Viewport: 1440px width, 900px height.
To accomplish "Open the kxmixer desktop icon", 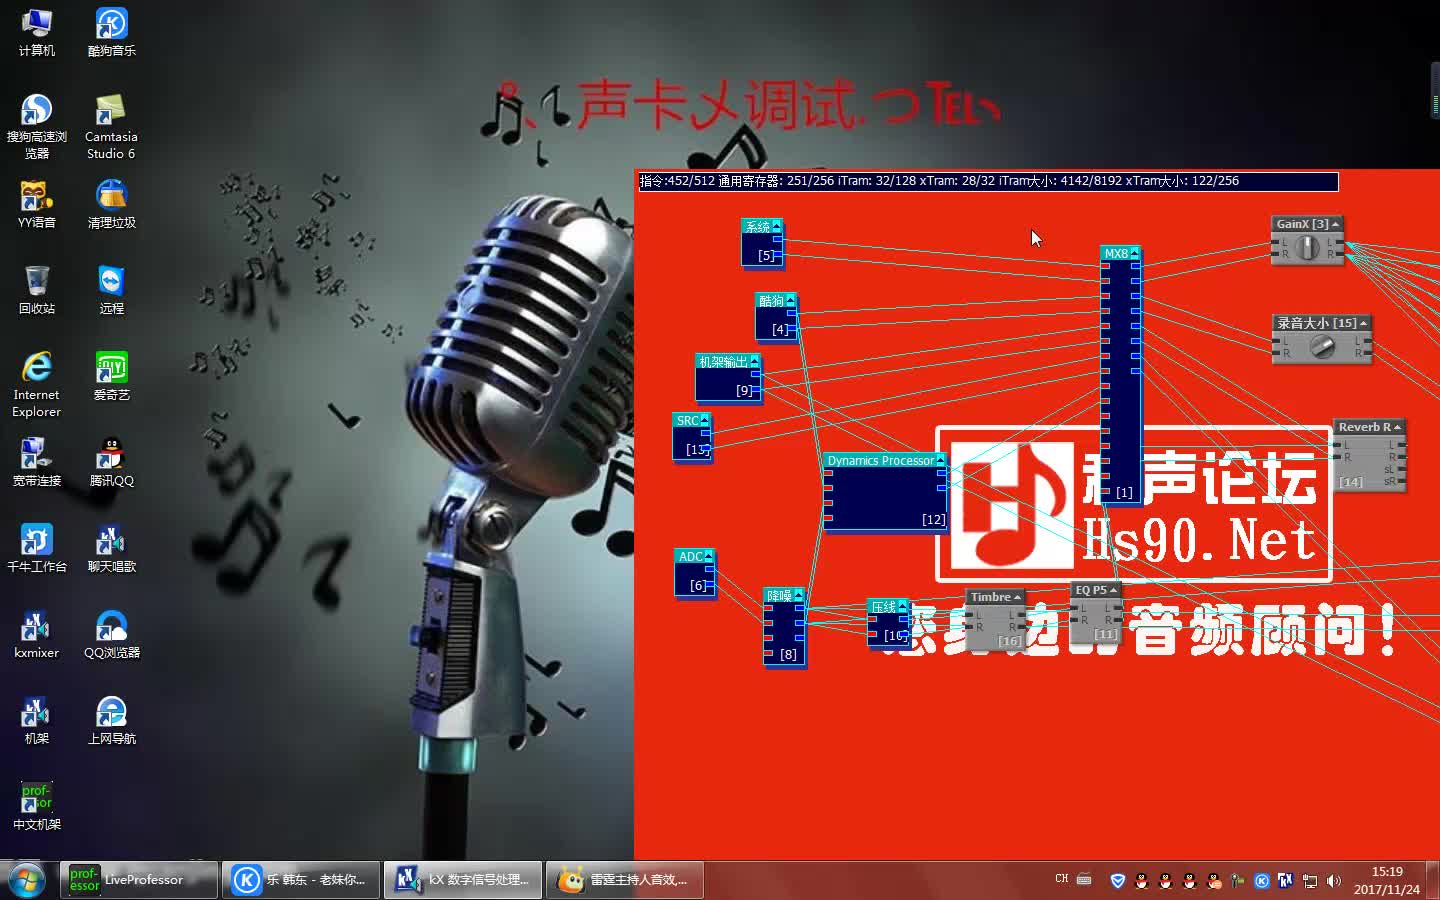I will point(36,625).
